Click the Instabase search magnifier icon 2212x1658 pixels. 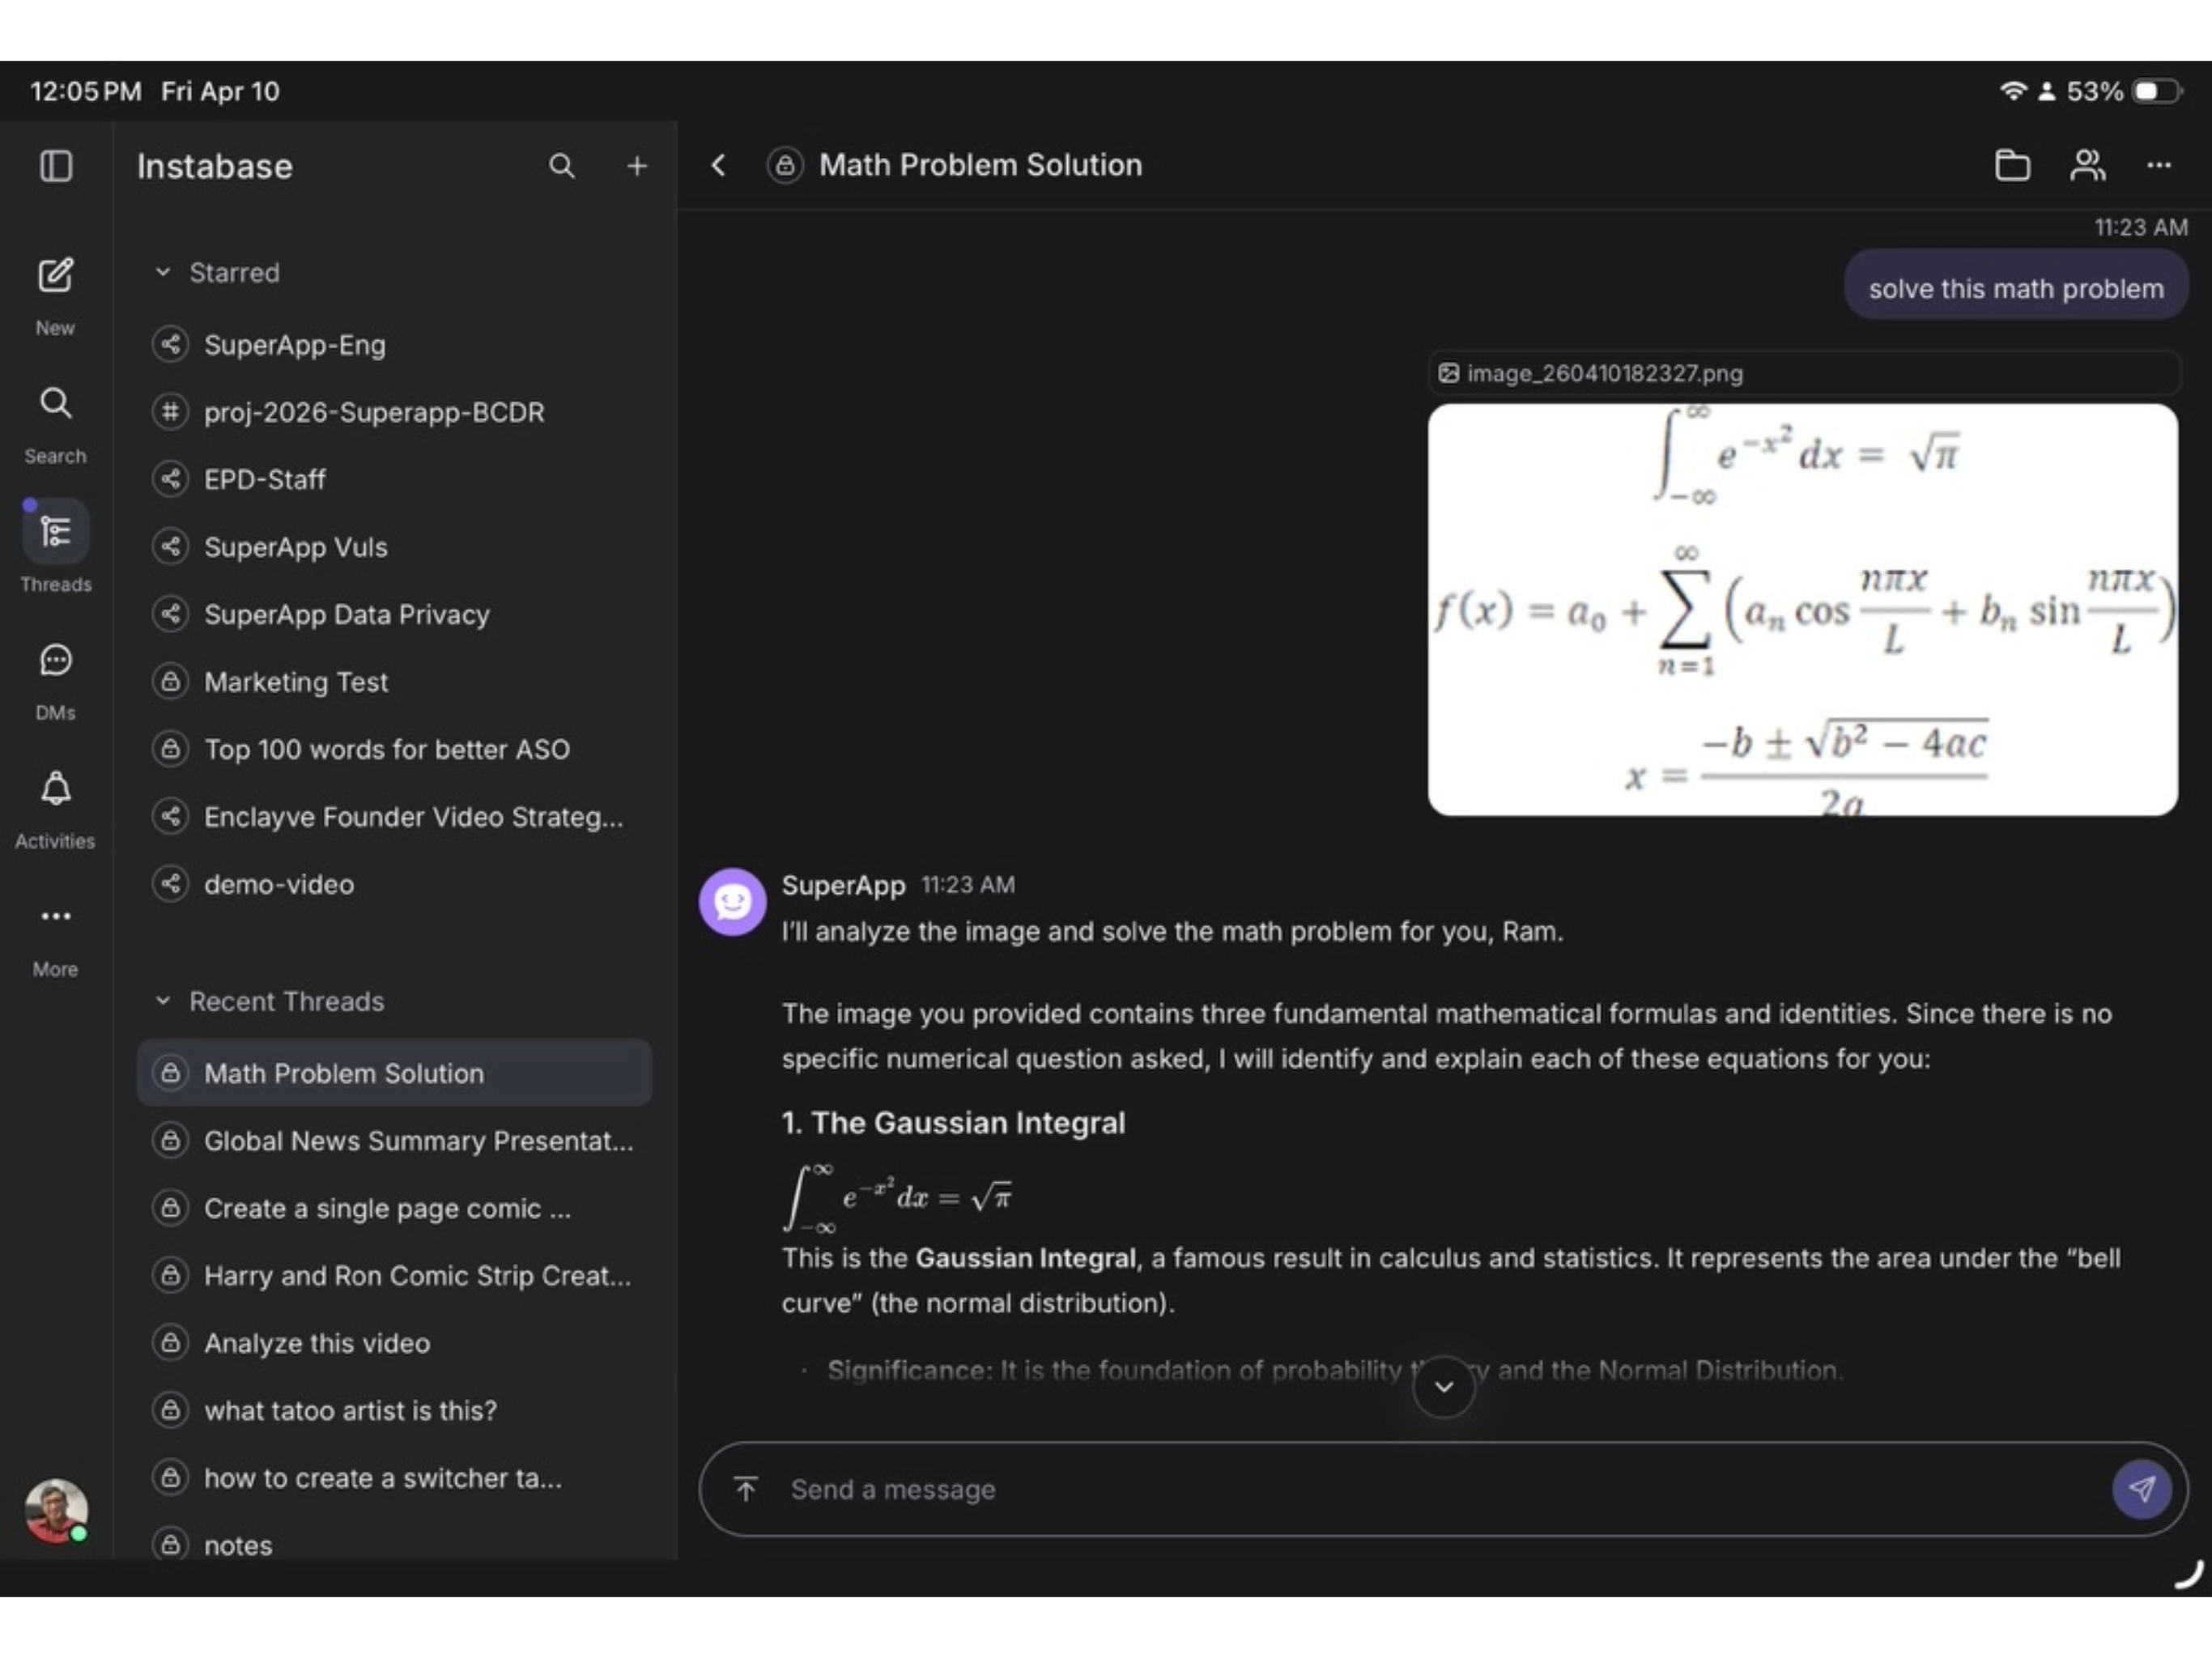562,166
